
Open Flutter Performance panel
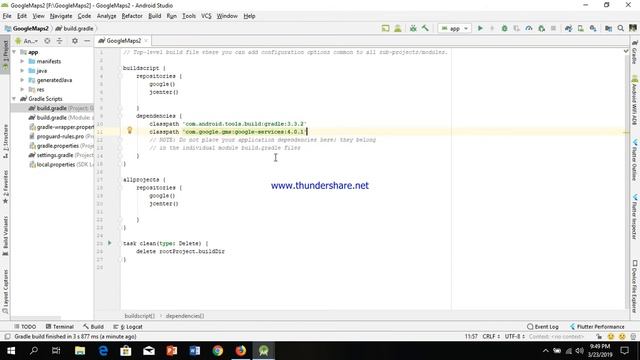click(x=597, y=327)
